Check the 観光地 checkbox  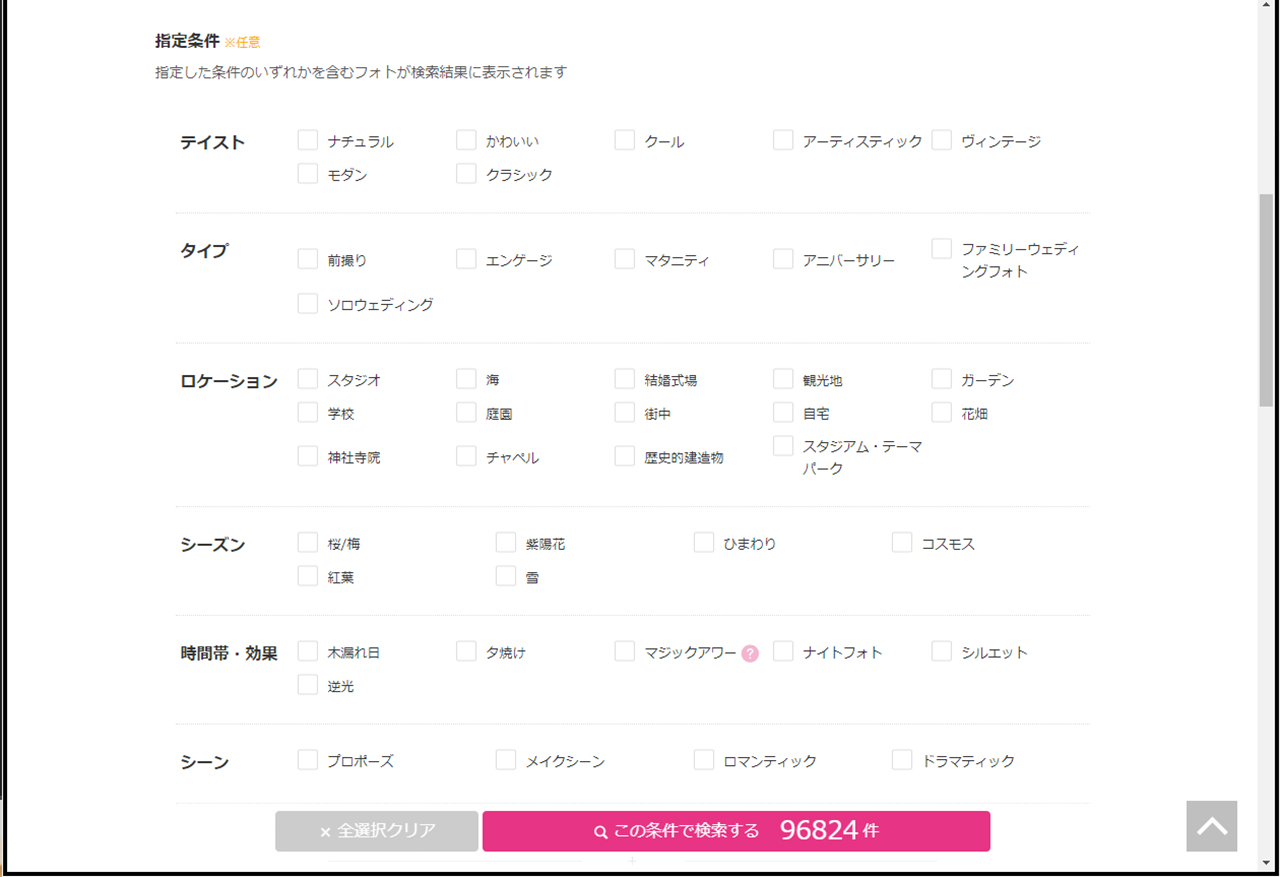click(783, 379)
